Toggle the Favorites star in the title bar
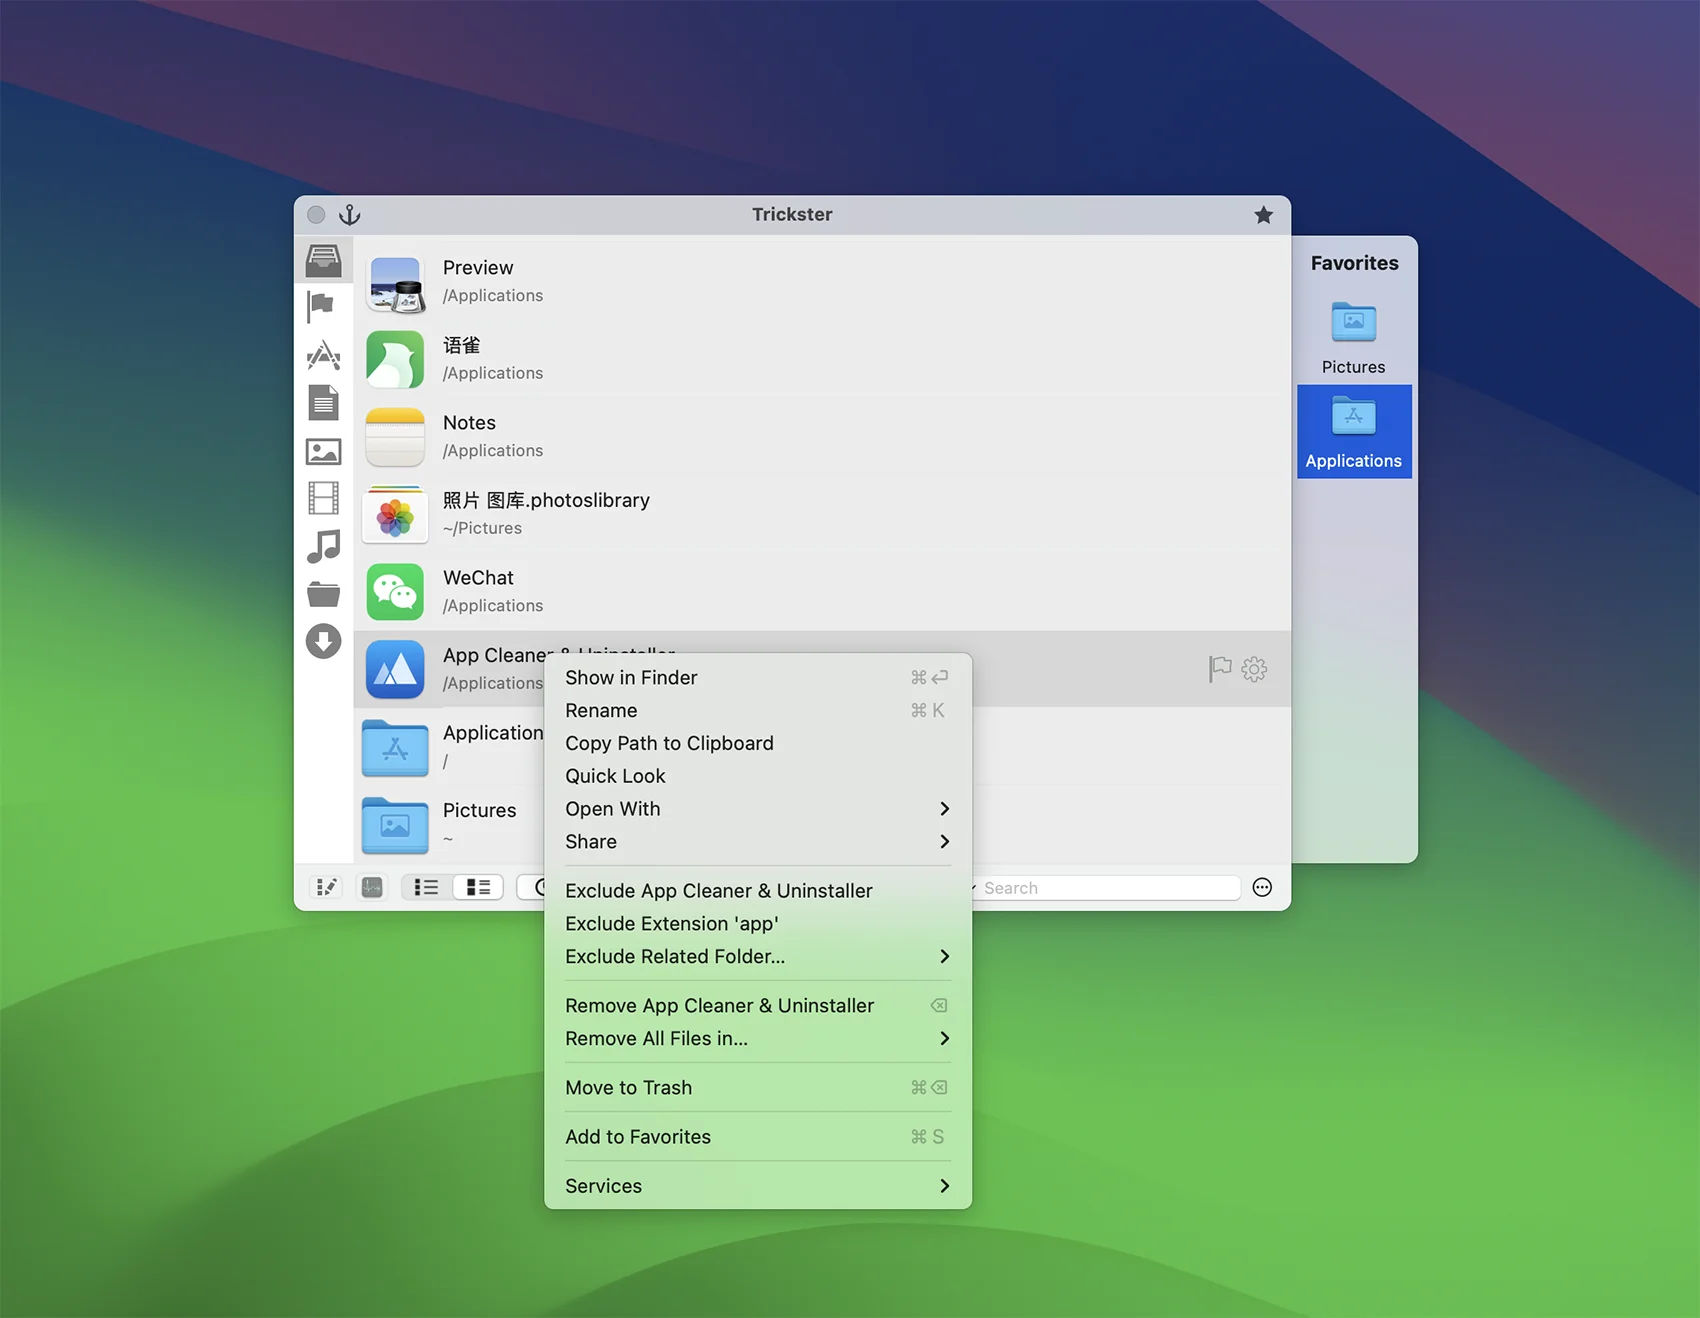Screen dimensions: 1700x1318 1263,215
